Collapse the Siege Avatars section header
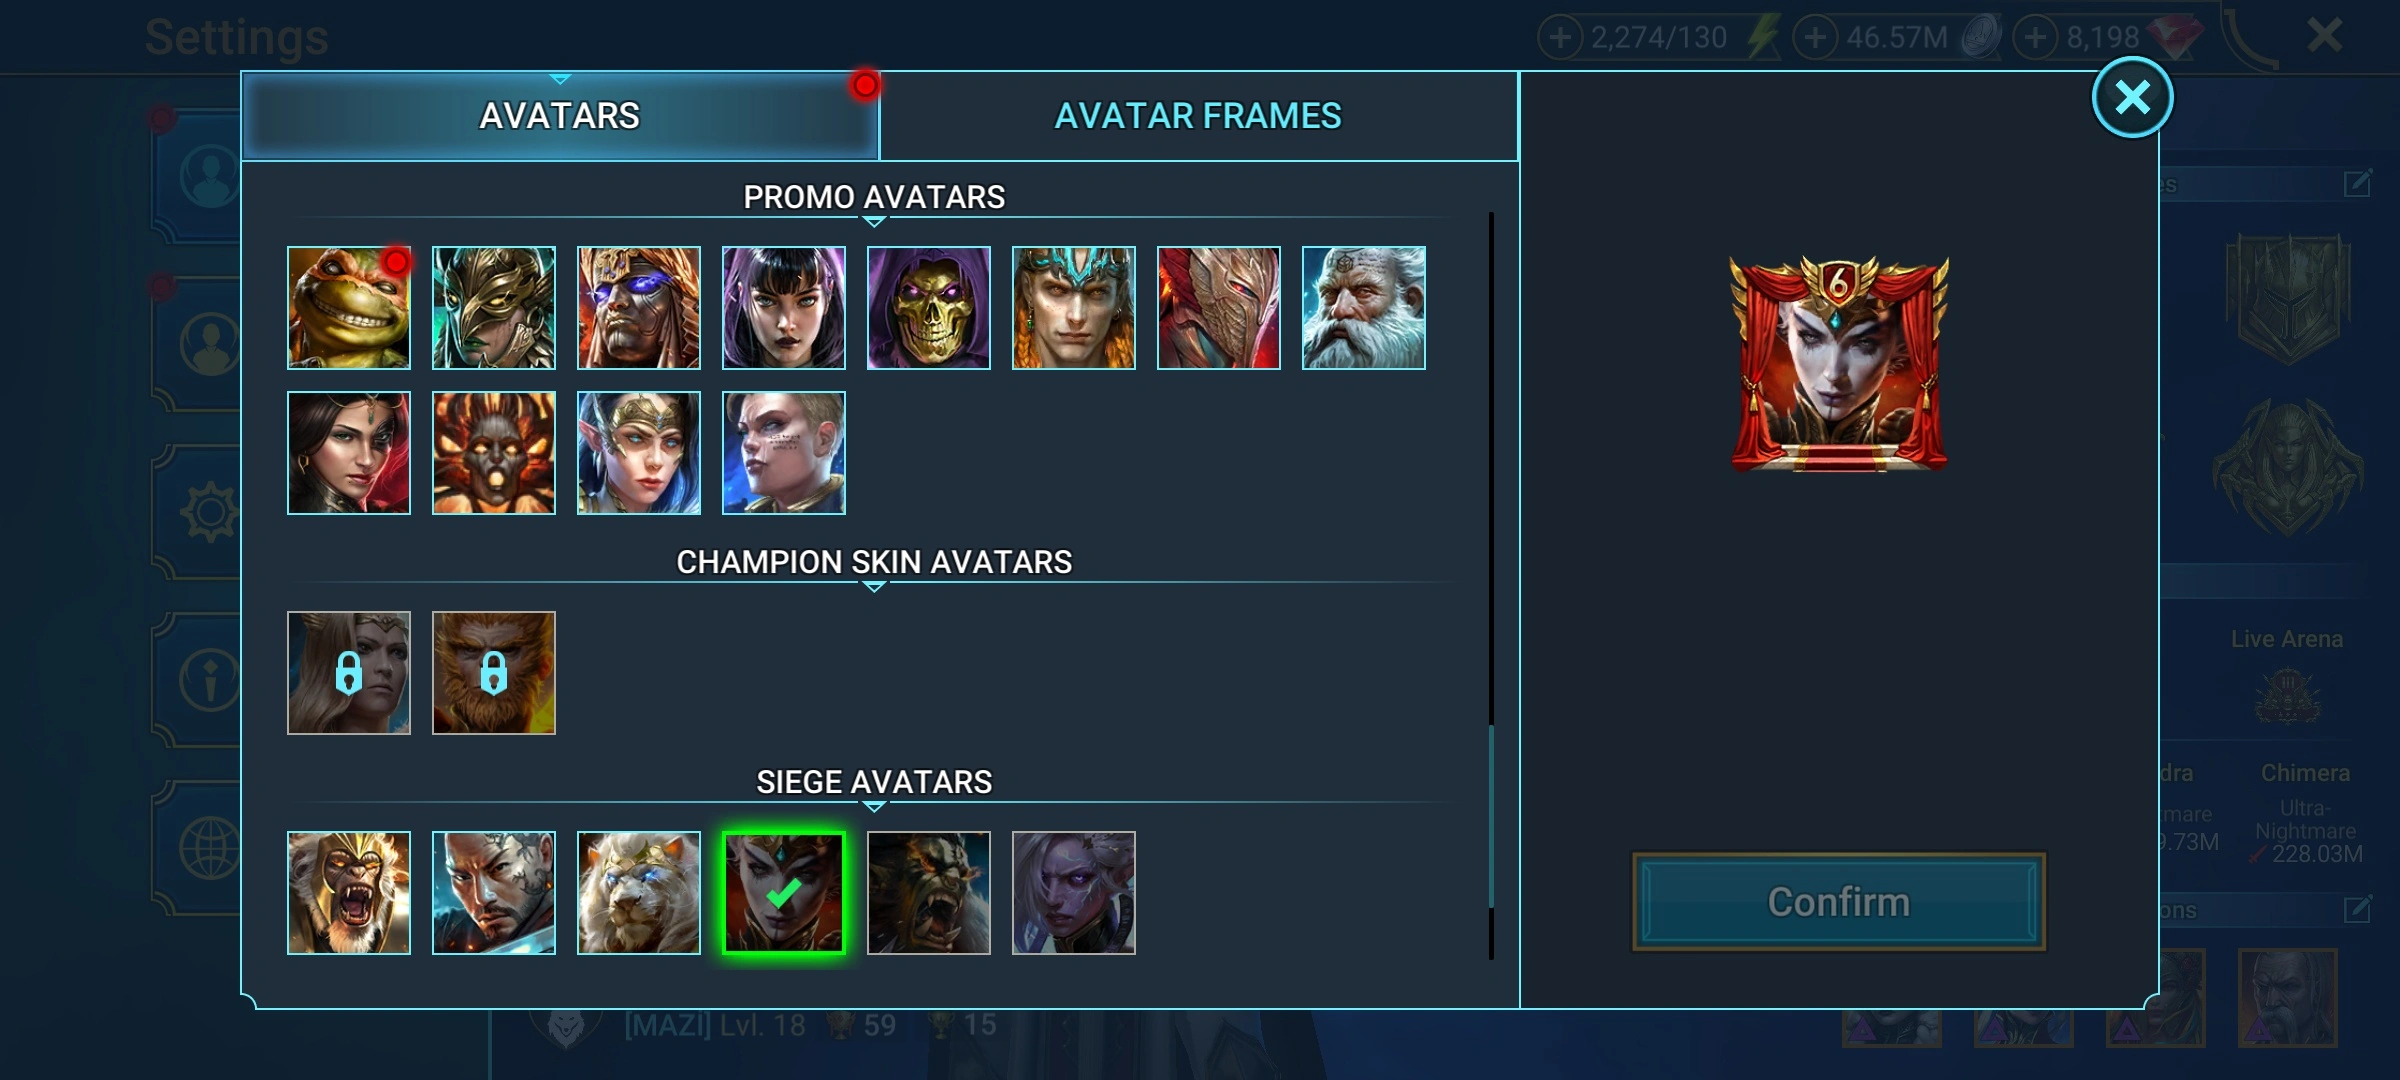The image size is (2400, 1080). (873, 783)
